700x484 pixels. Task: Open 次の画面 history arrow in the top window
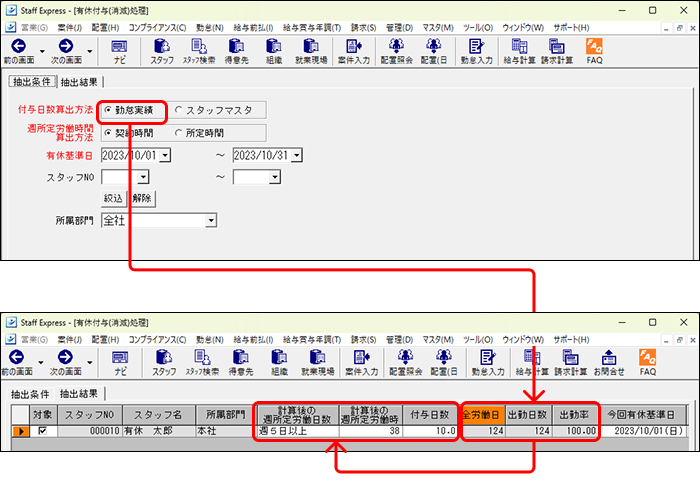pyautogui.click(x=90, y=51)
